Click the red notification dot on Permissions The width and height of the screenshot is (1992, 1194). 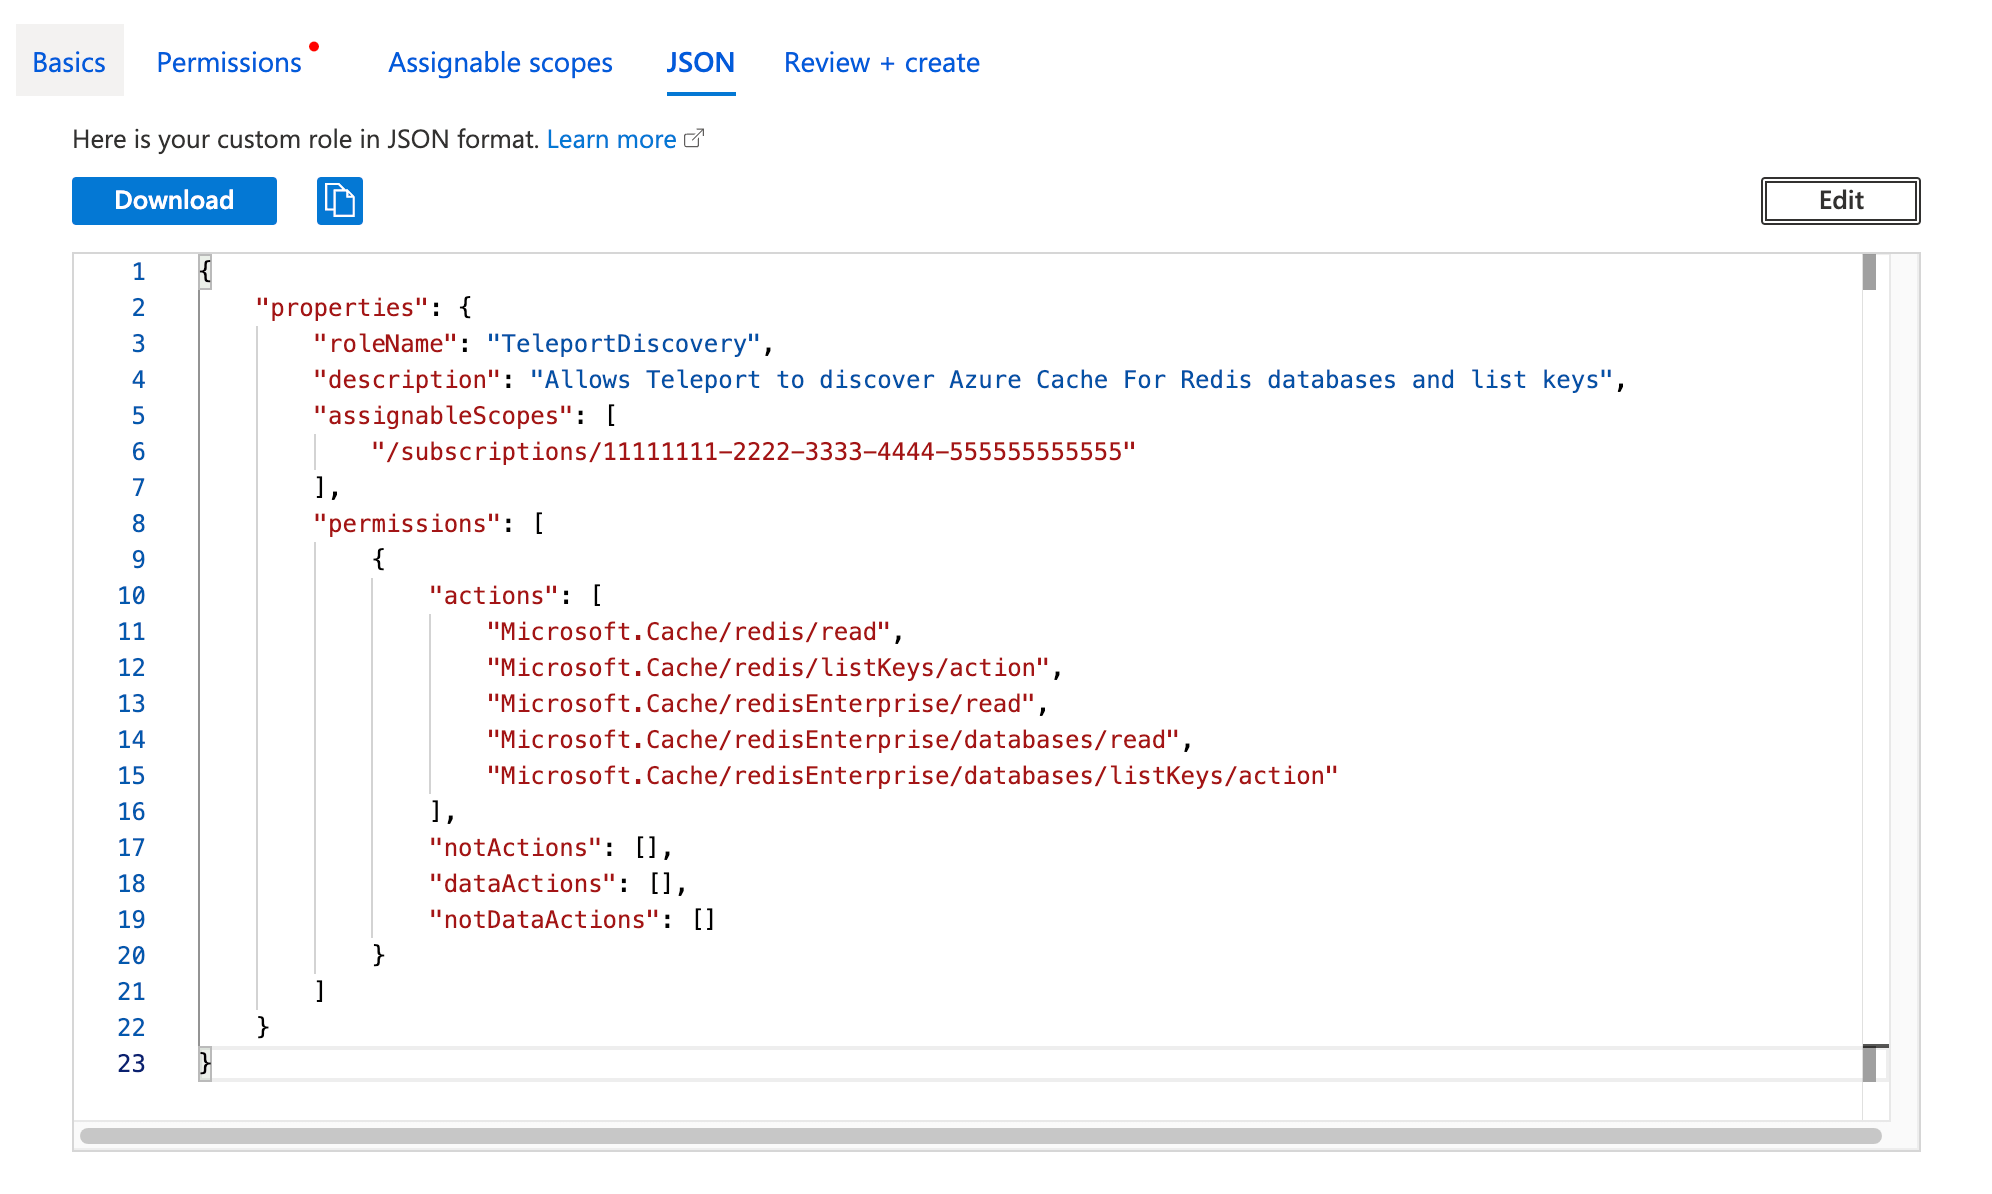[x=315, y=45]
